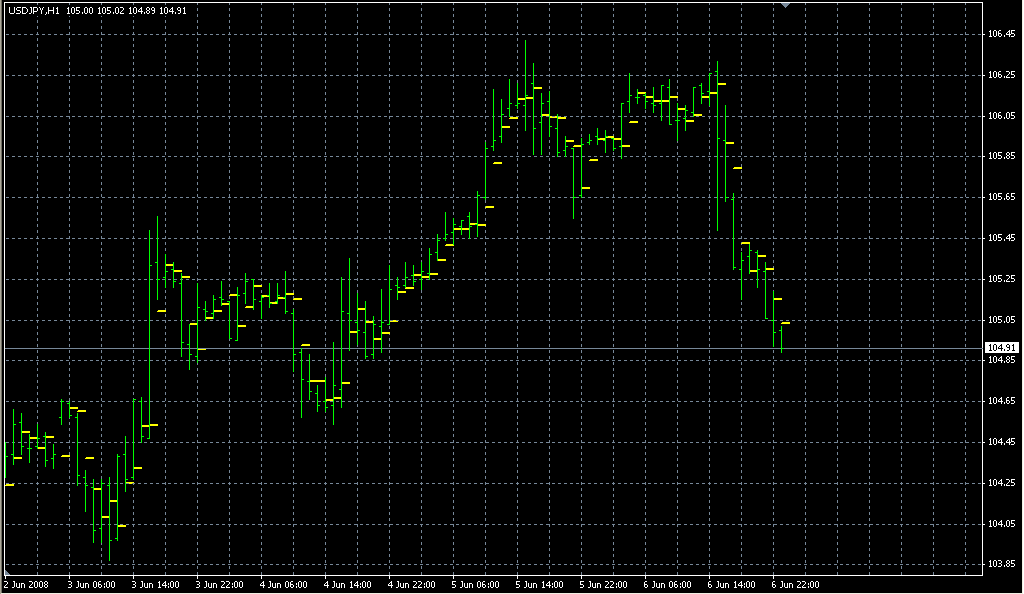Click the 105.65 price axis label
The height and width of the screenshot is (594, 1024).
1002,197
